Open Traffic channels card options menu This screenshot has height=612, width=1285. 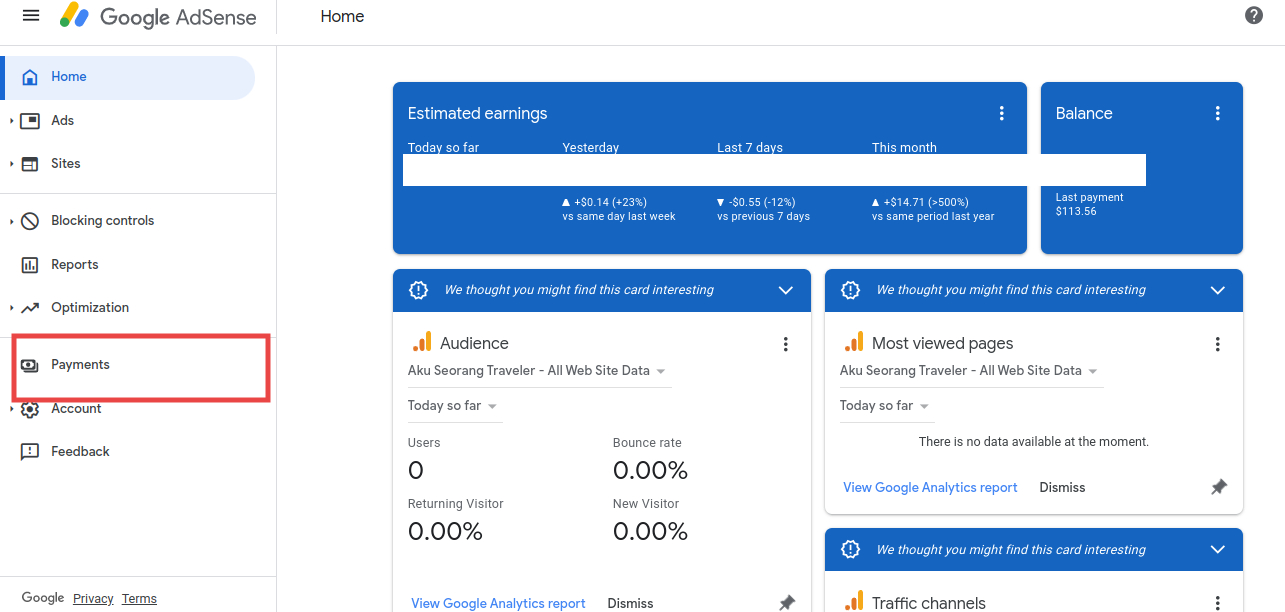(1218, 603)
